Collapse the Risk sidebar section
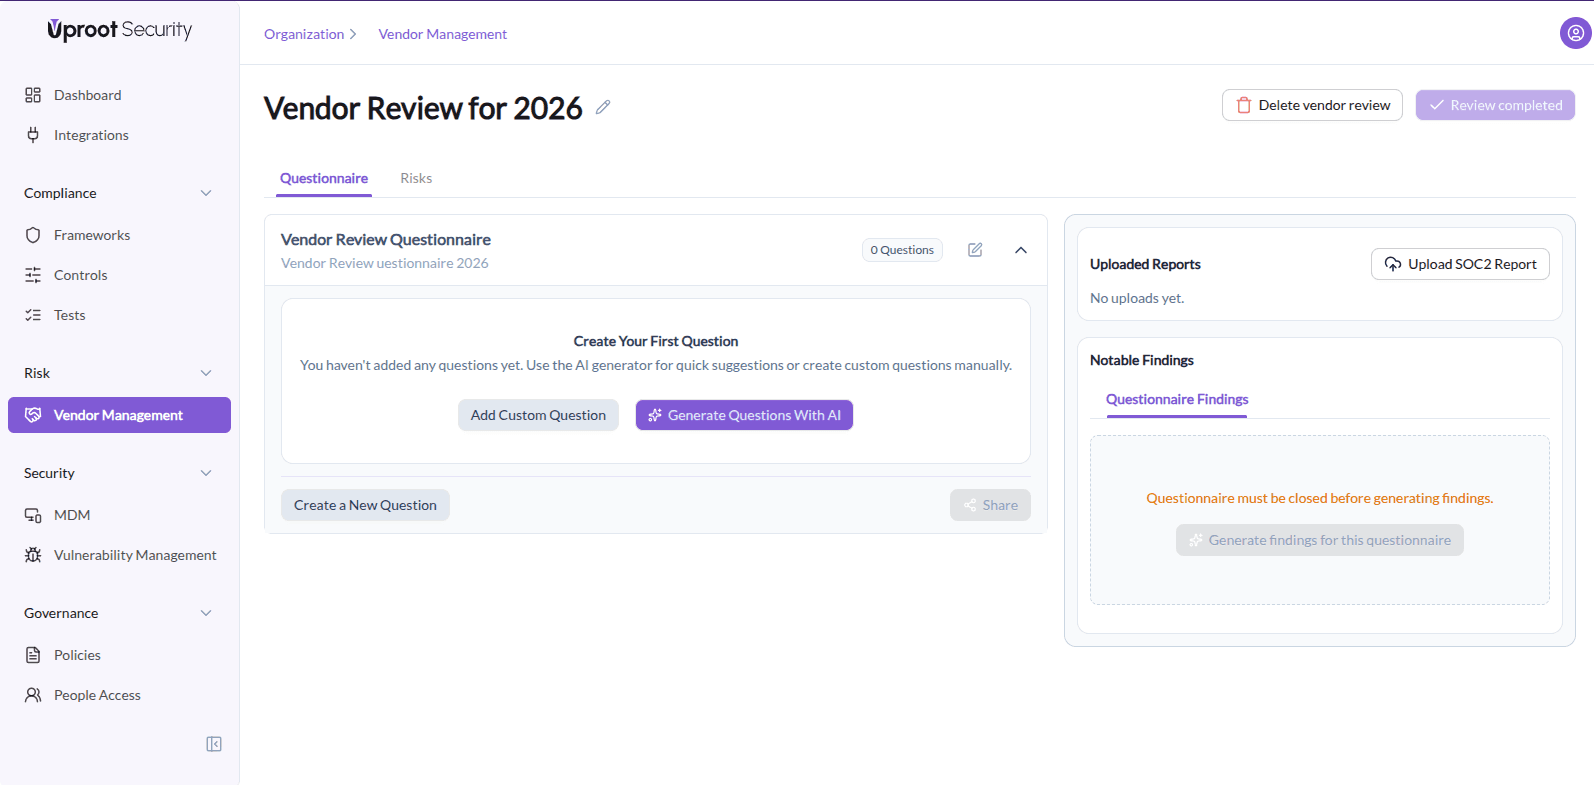 pos(206,373)
